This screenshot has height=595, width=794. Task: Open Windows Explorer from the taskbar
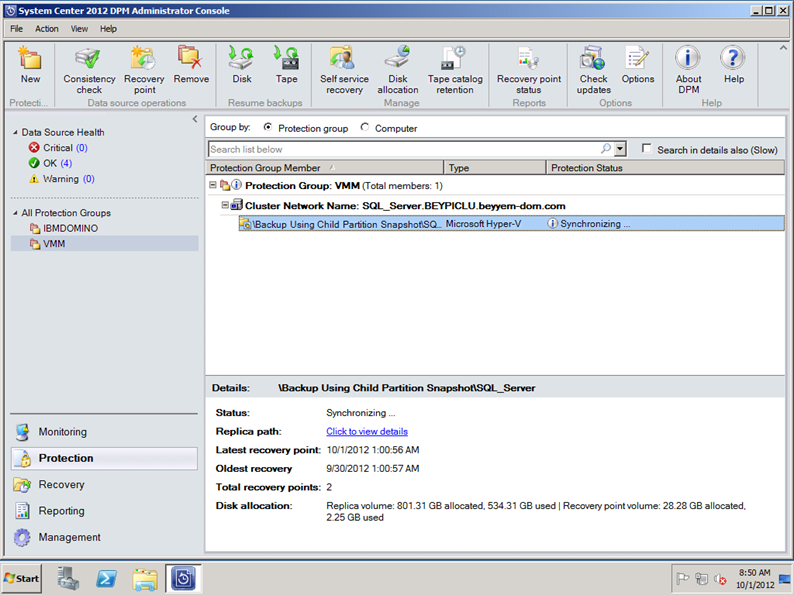(145, 579)
